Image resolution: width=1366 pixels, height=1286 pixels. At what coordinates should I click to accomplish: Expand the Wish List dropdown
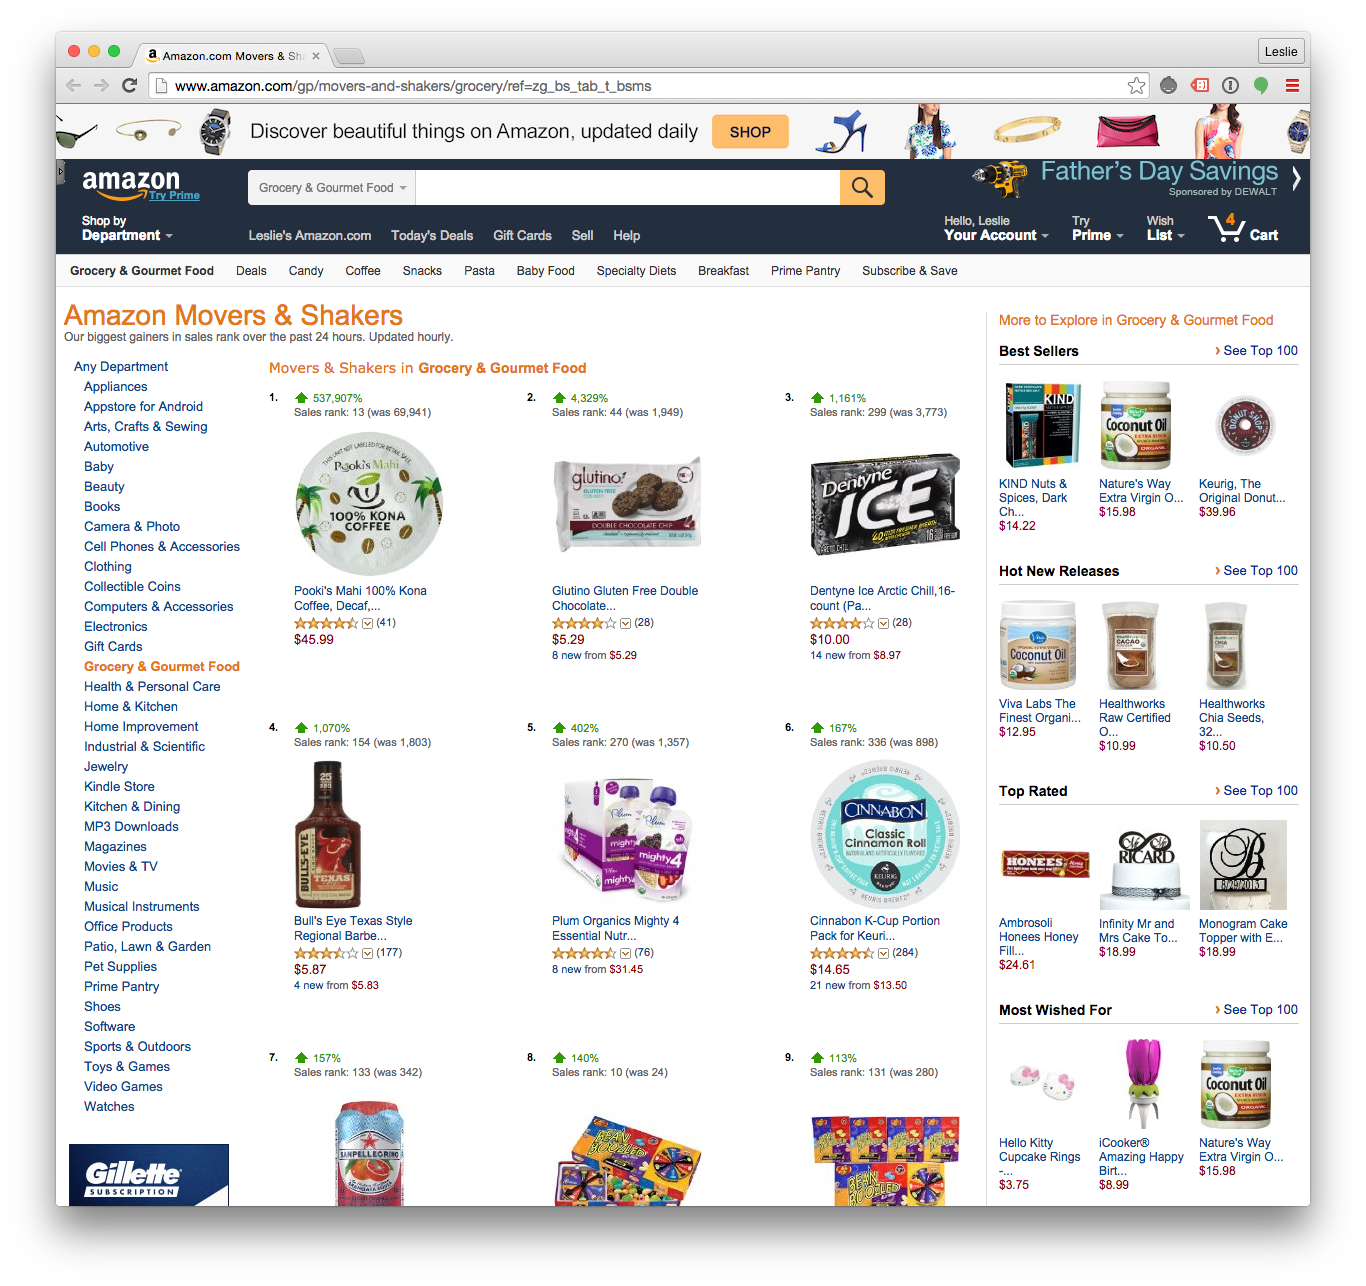pos(1165,228)
